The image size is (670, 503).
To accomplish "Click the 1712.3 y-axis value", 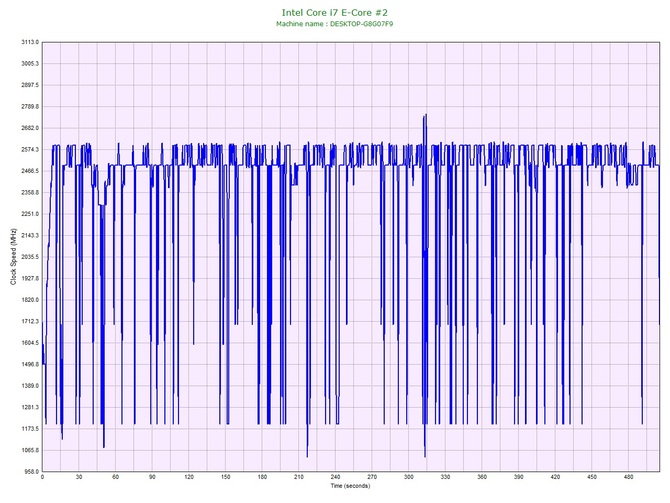I will click(30, 321).
